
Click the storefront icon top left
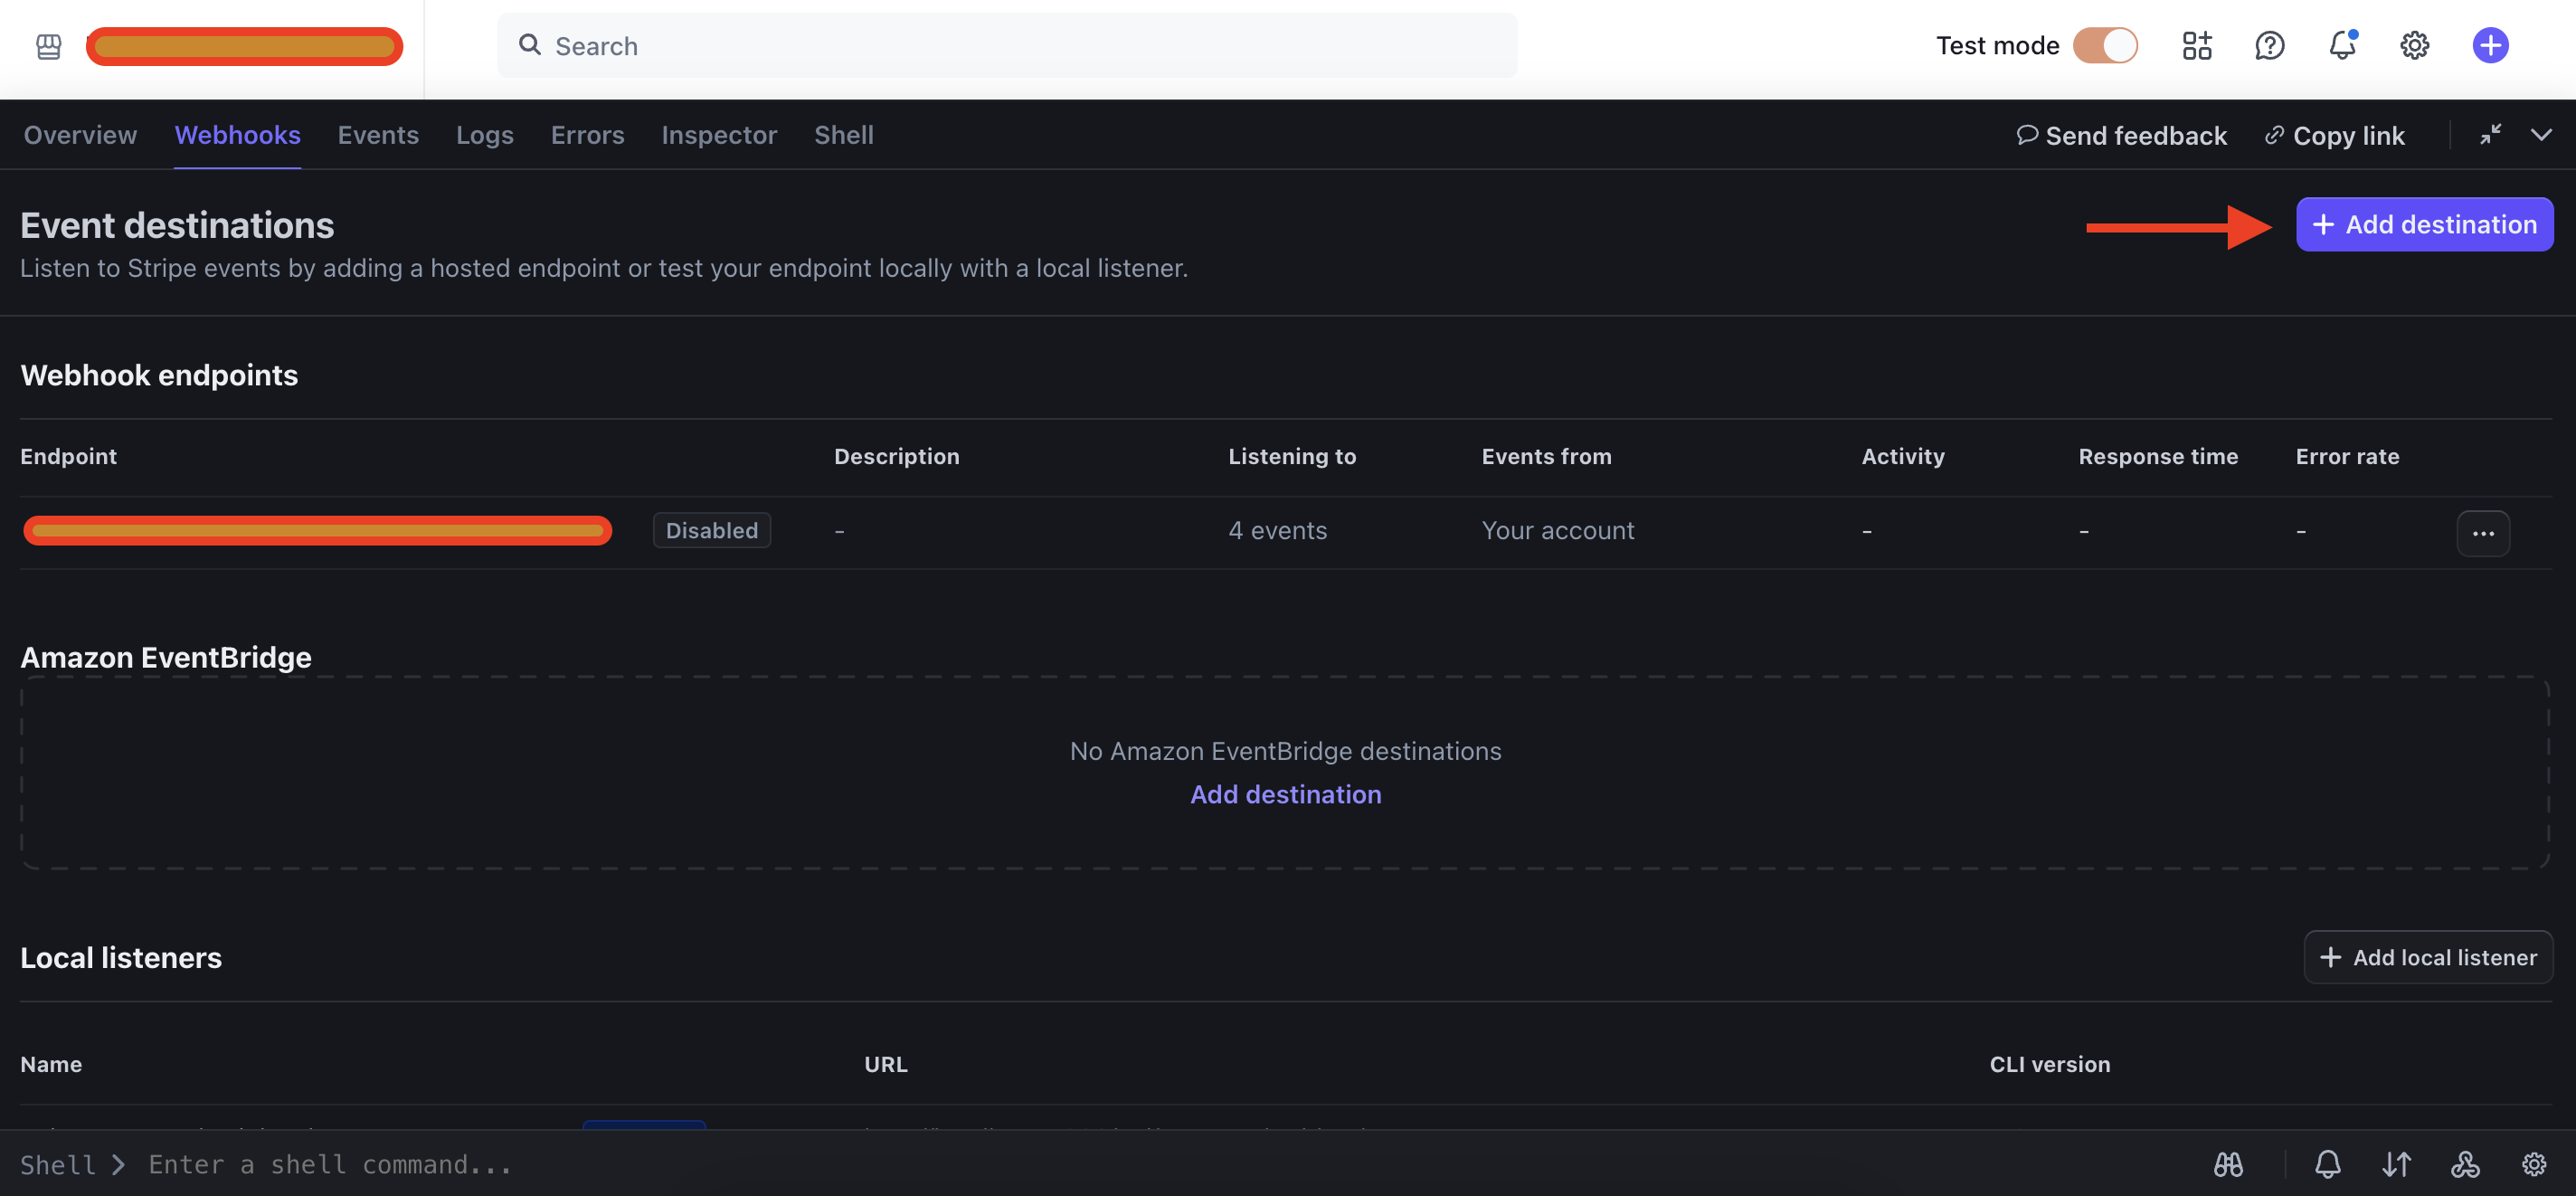[47, 46]
